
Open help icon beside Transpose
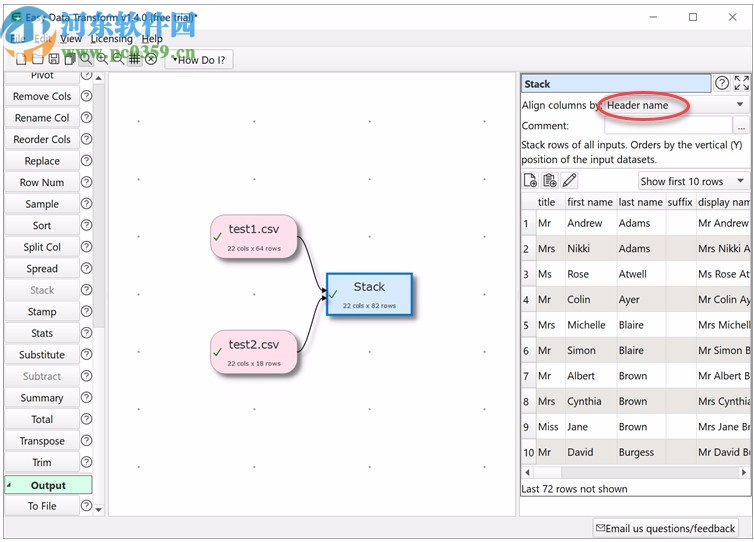86,441
